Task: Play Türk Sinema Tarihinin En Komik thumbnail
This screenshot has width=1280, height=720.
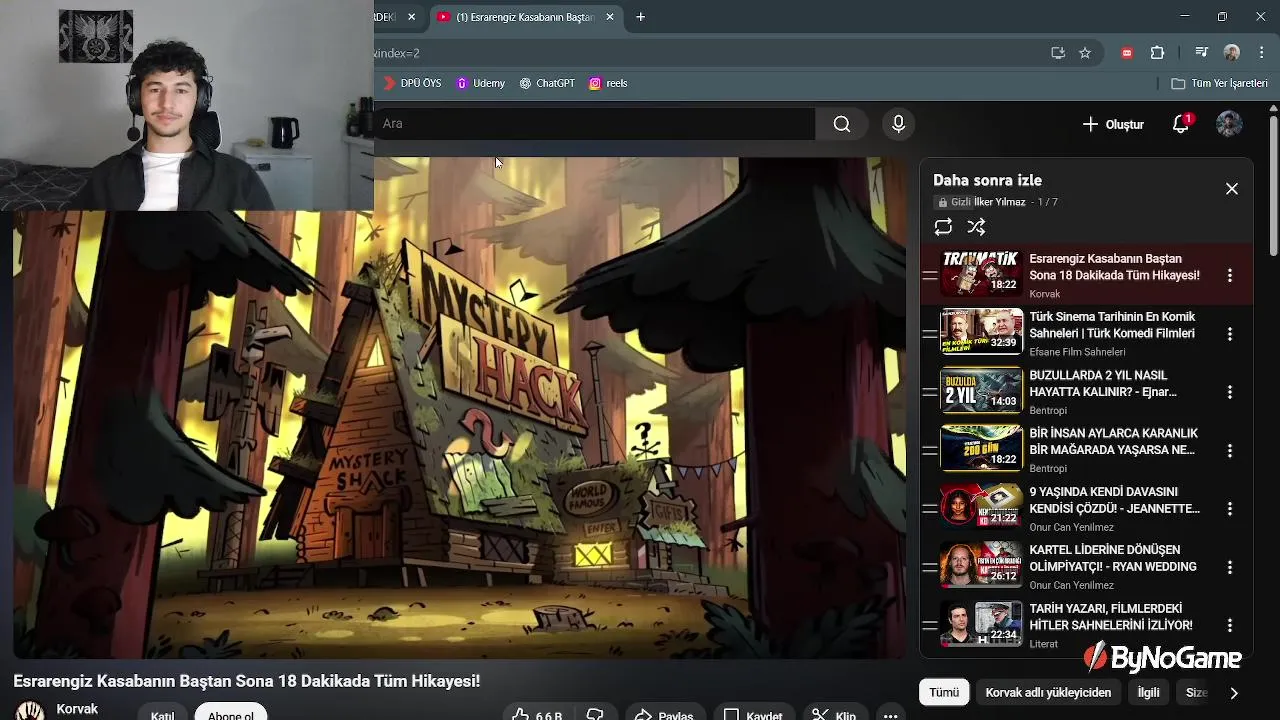Action: (x=982, y=332)
